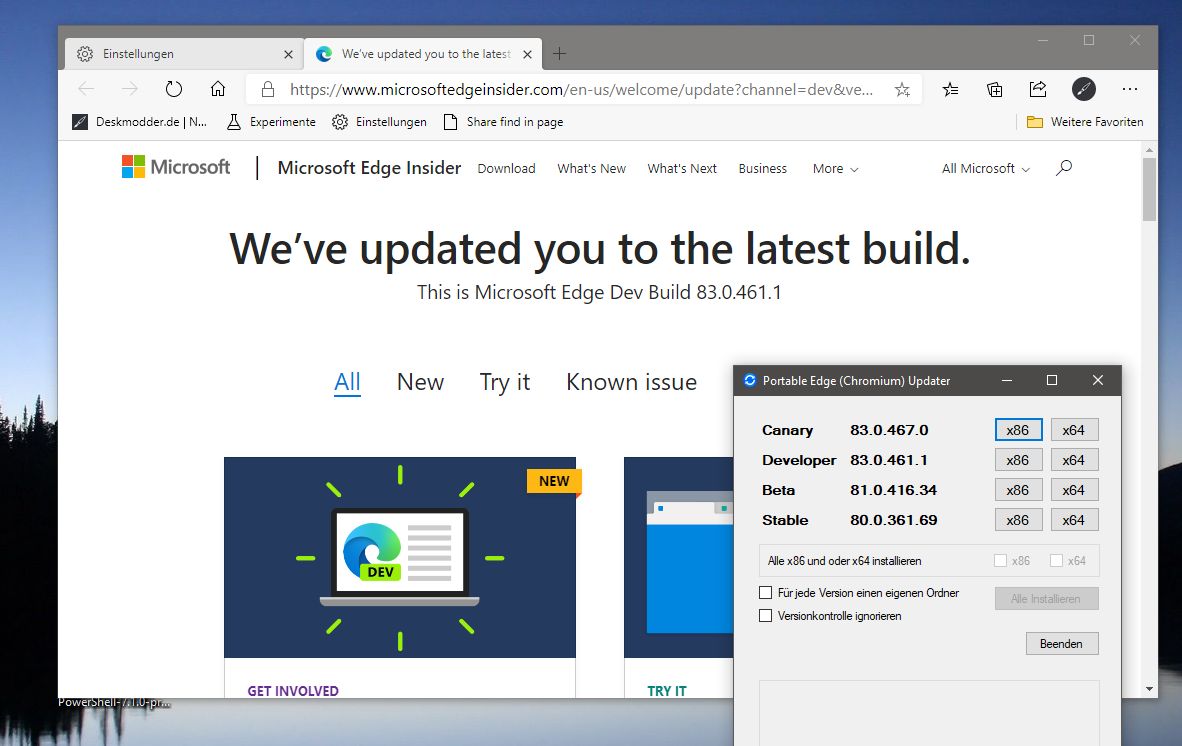Click the search magnifier on Microsoft page
Viewport: 1182px width, 746px height.
pos(1064,168)
